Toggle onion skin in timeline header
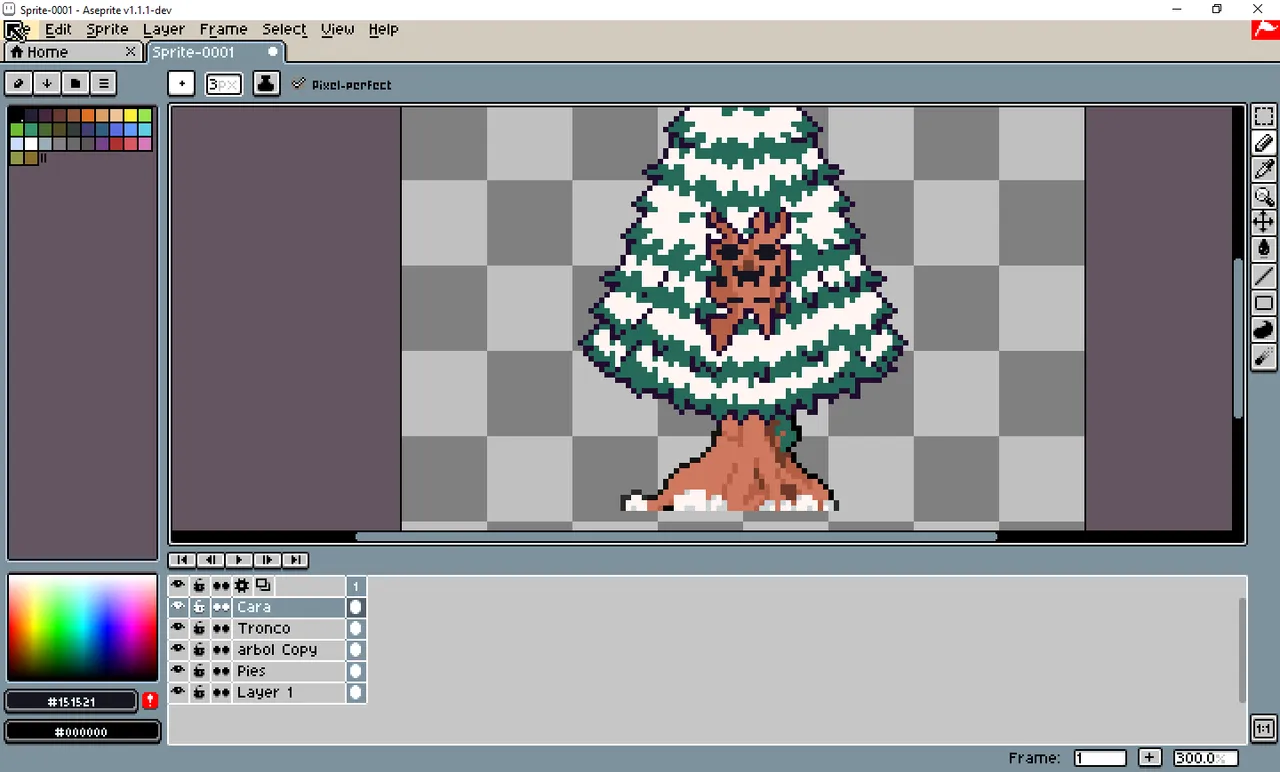Viewport: 1280px width, 772px height. pos(263,585)
